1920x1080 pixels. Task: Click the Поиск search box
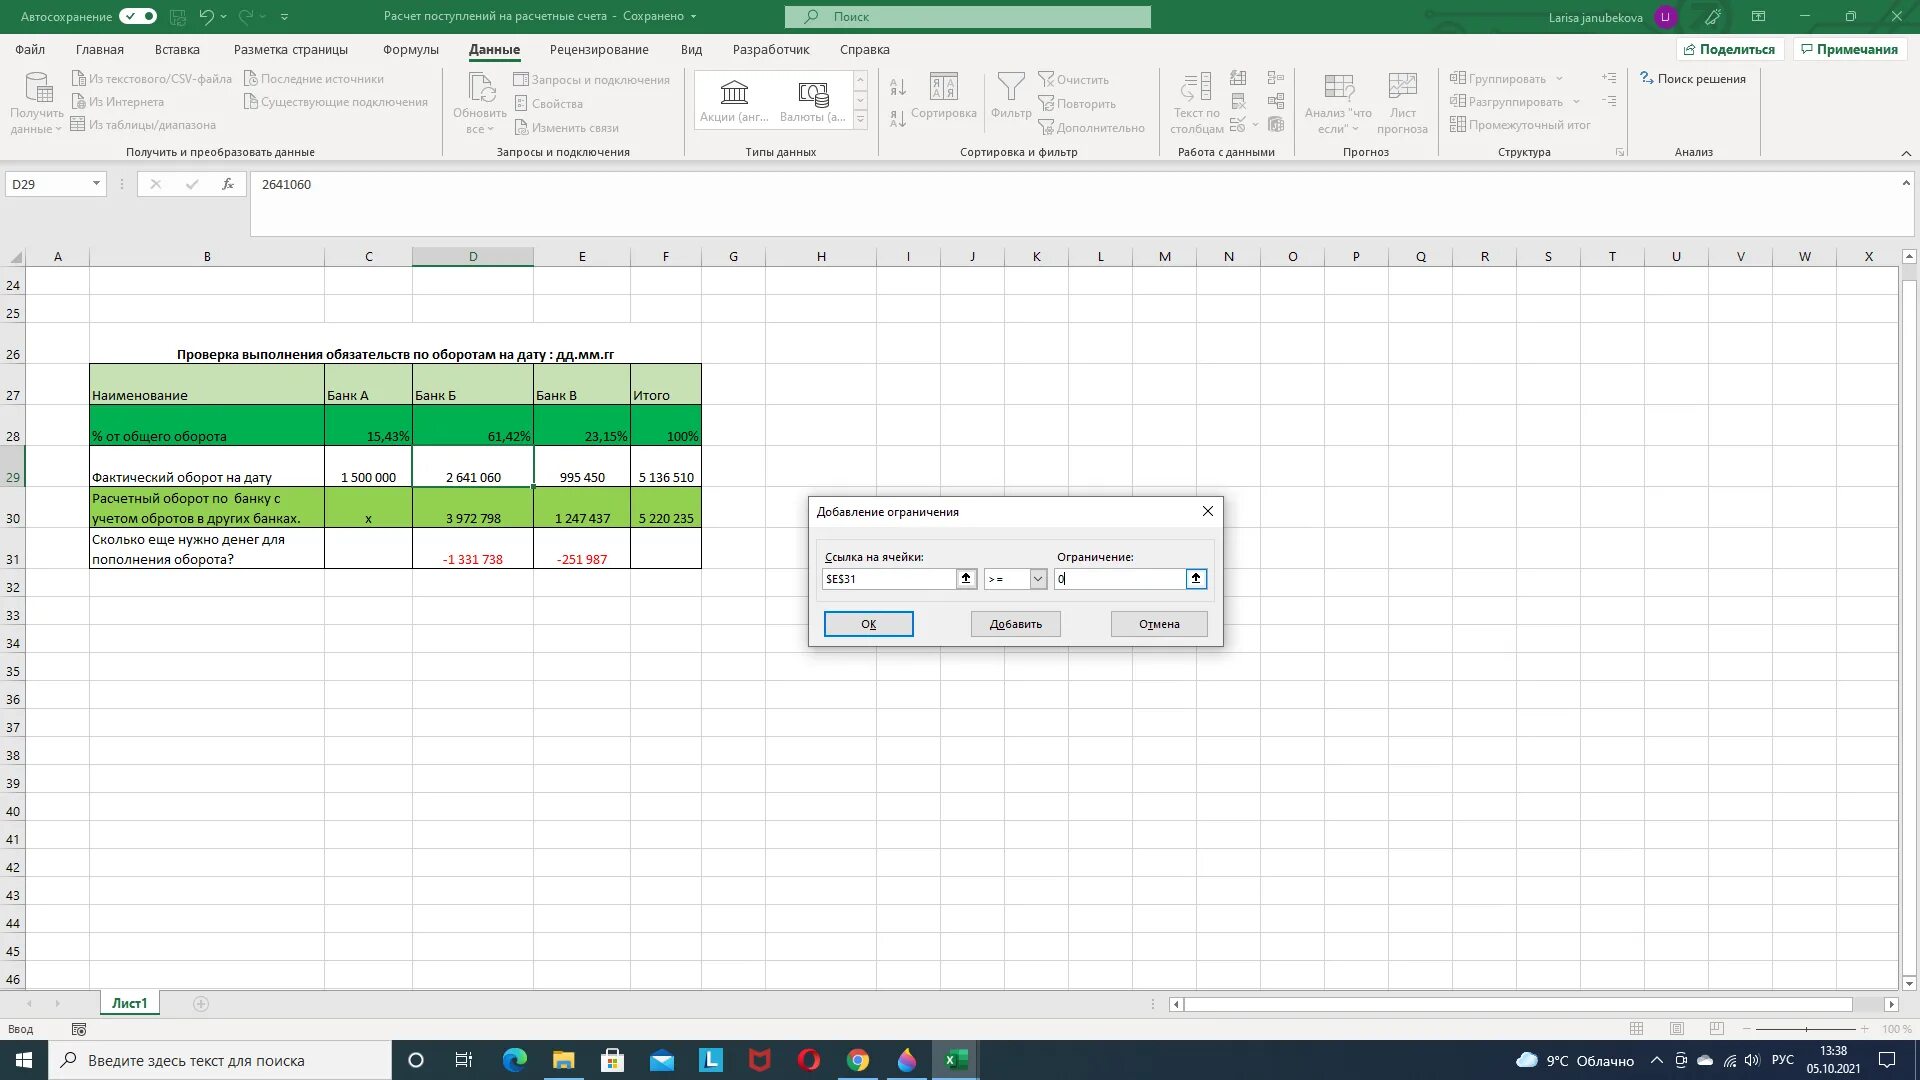[x=968, y=17]
